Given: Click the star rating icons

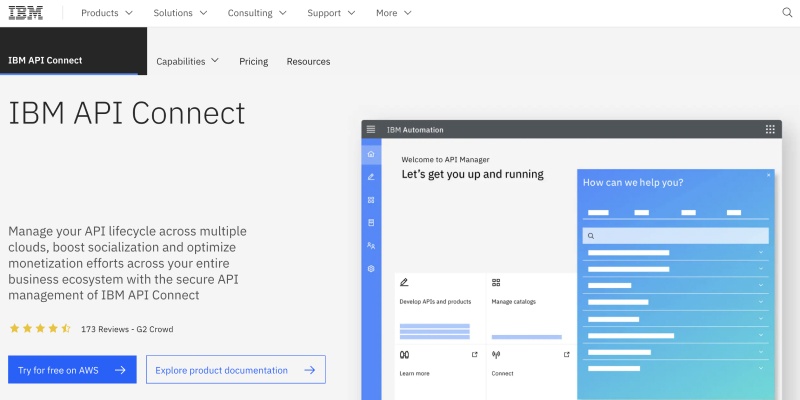Looking at the screenshot, I should (40, 329).
